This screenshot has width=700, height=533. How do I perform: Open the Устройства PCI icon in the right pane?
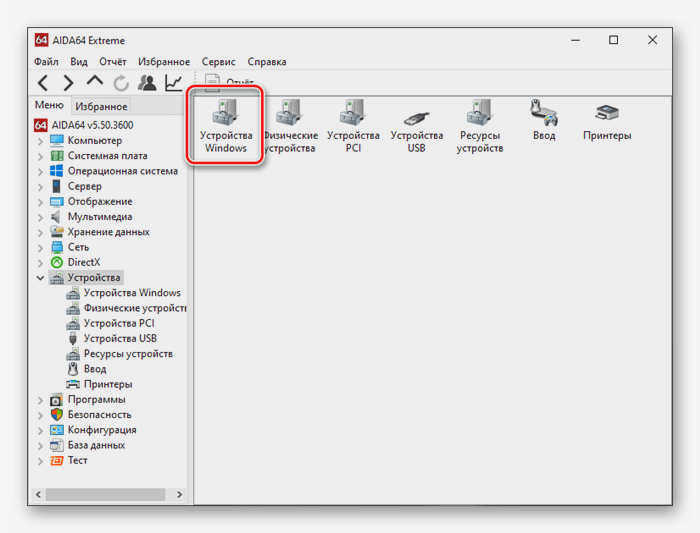click(x=353, y=126)
